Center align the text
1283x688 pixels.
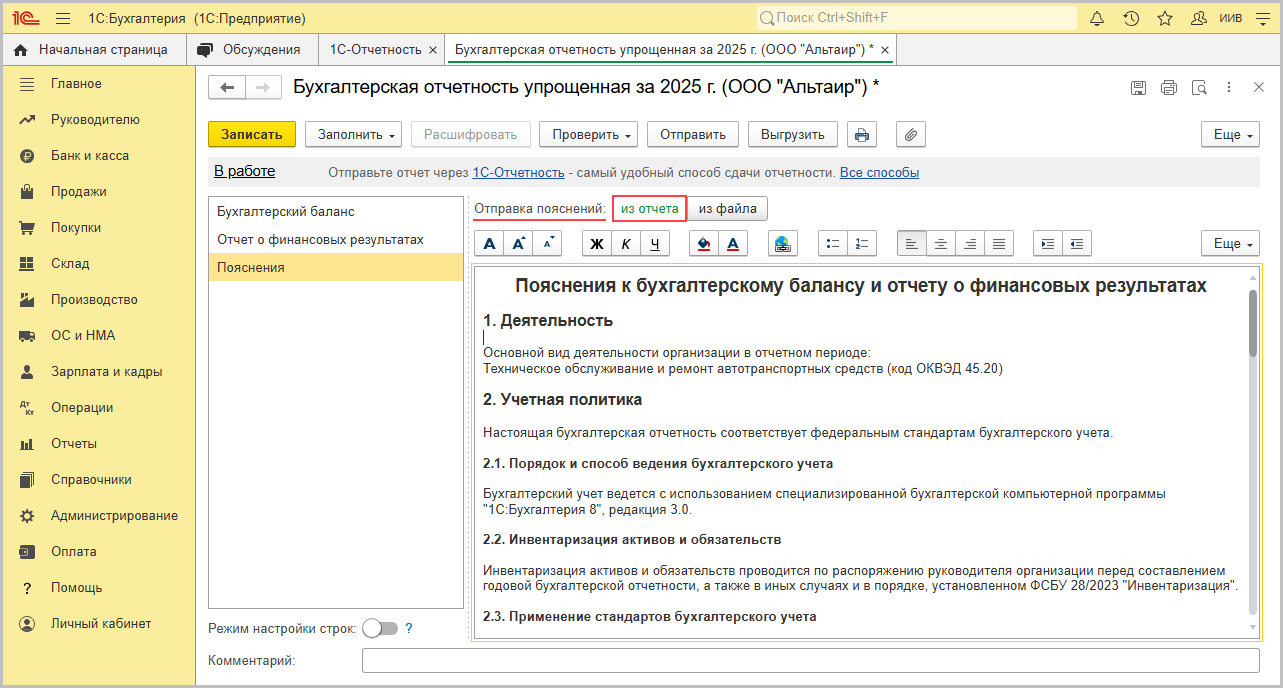point(941,243)
